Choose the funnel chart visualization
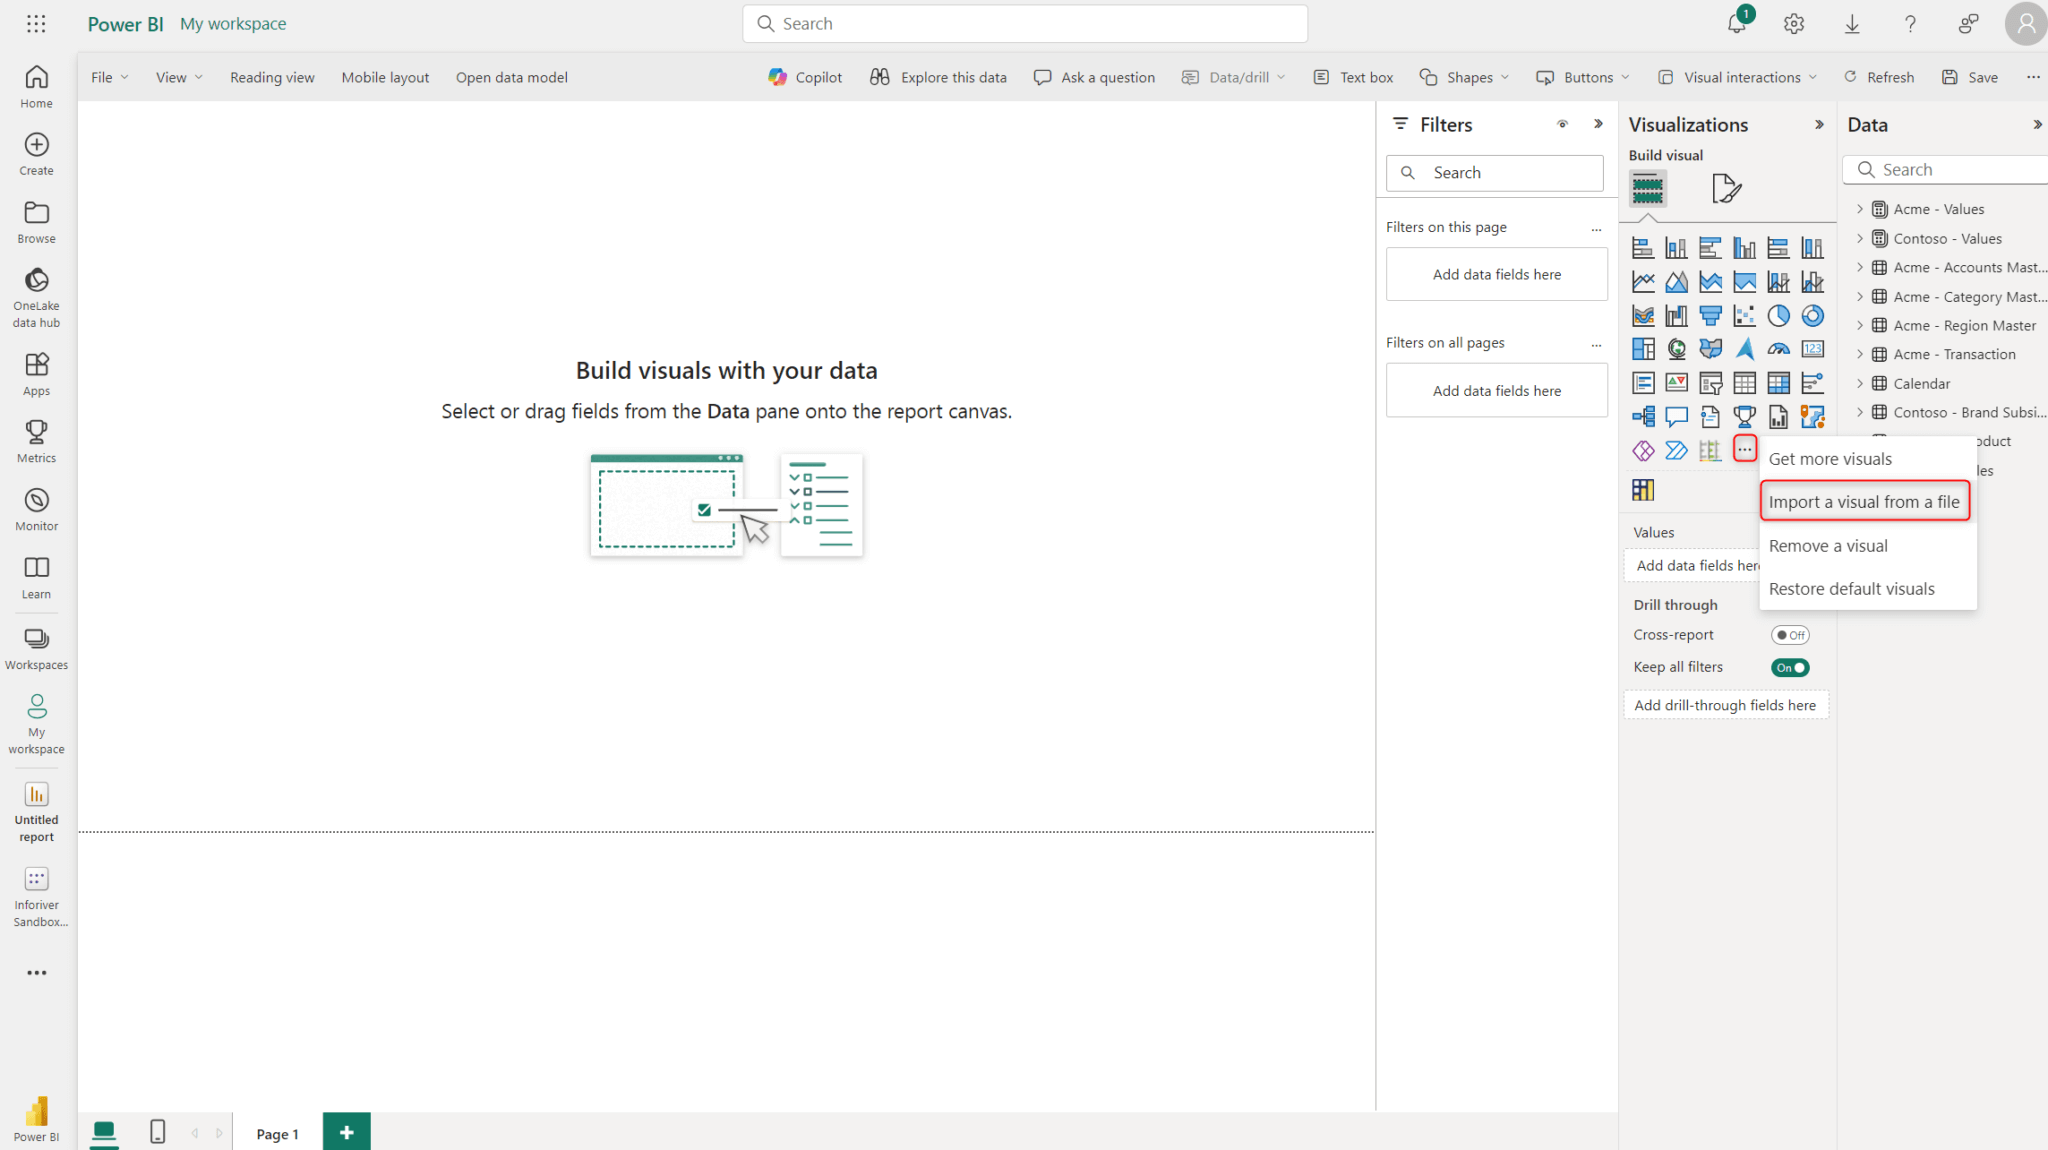The width and height of the screenshot is (2048, 1150). tap(1711, 315)
